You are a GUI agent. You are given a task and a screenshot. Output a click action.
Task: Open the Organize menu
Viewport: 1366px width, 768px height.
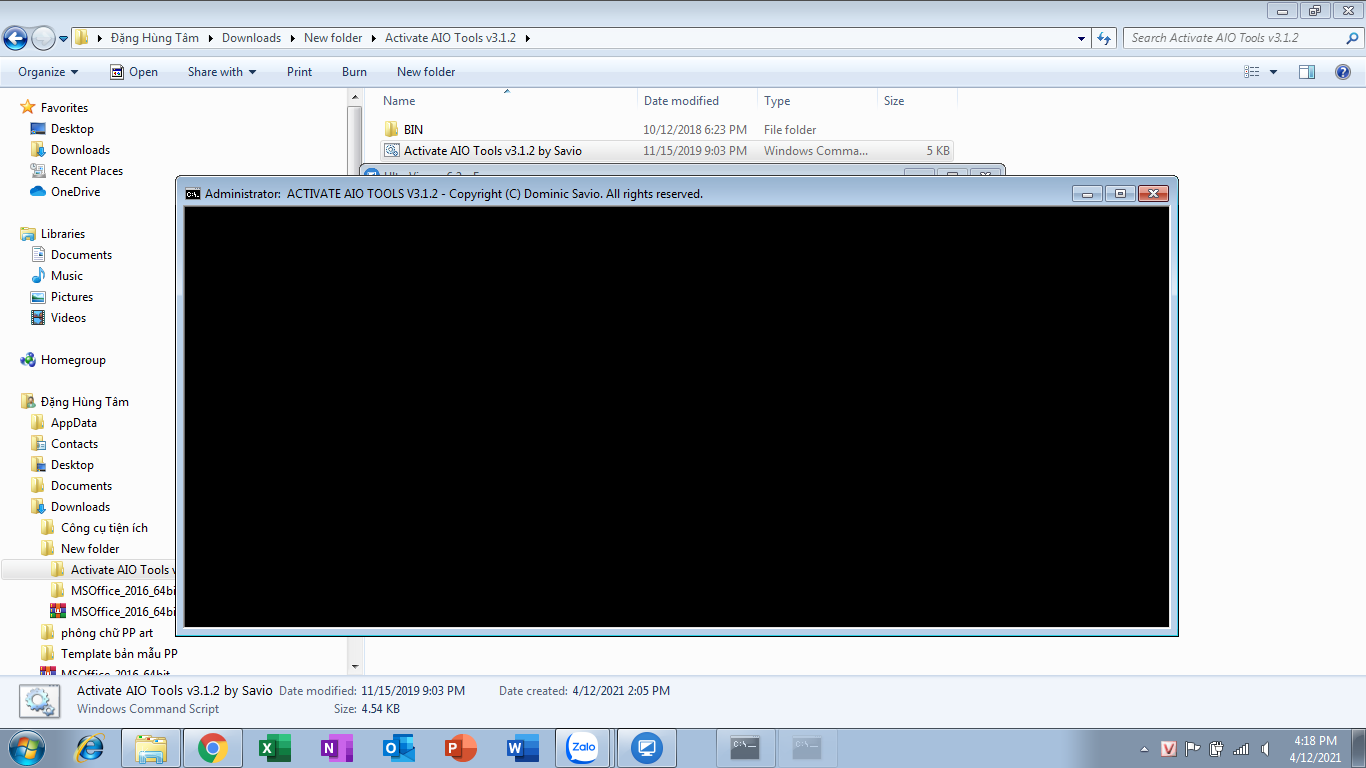(48, 72)
